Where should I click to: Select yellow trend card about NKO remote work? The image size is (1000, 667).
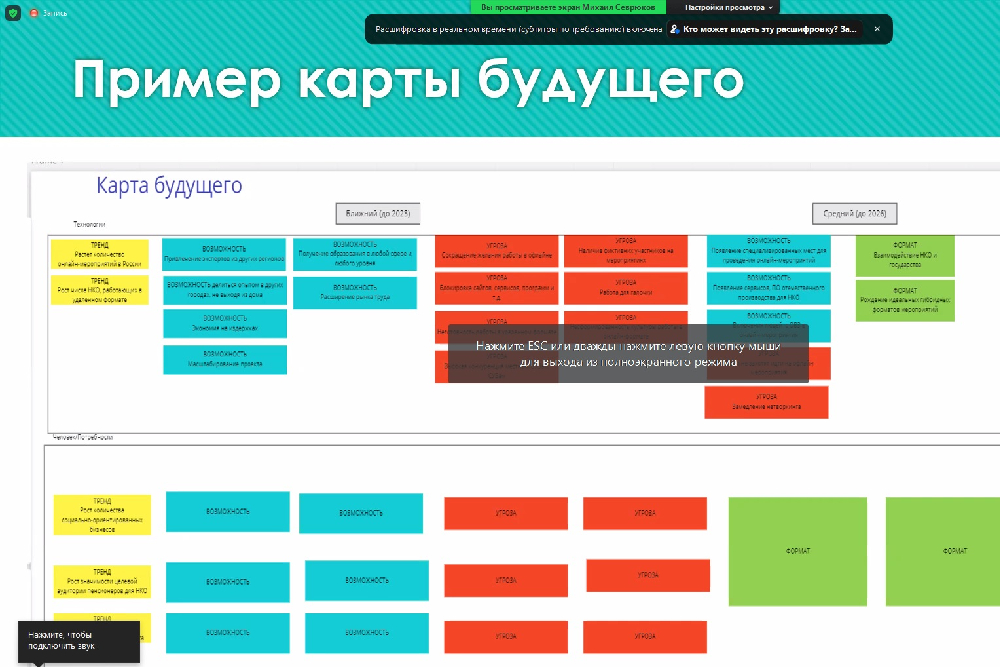pyautogui.click(x=100, y=289)
